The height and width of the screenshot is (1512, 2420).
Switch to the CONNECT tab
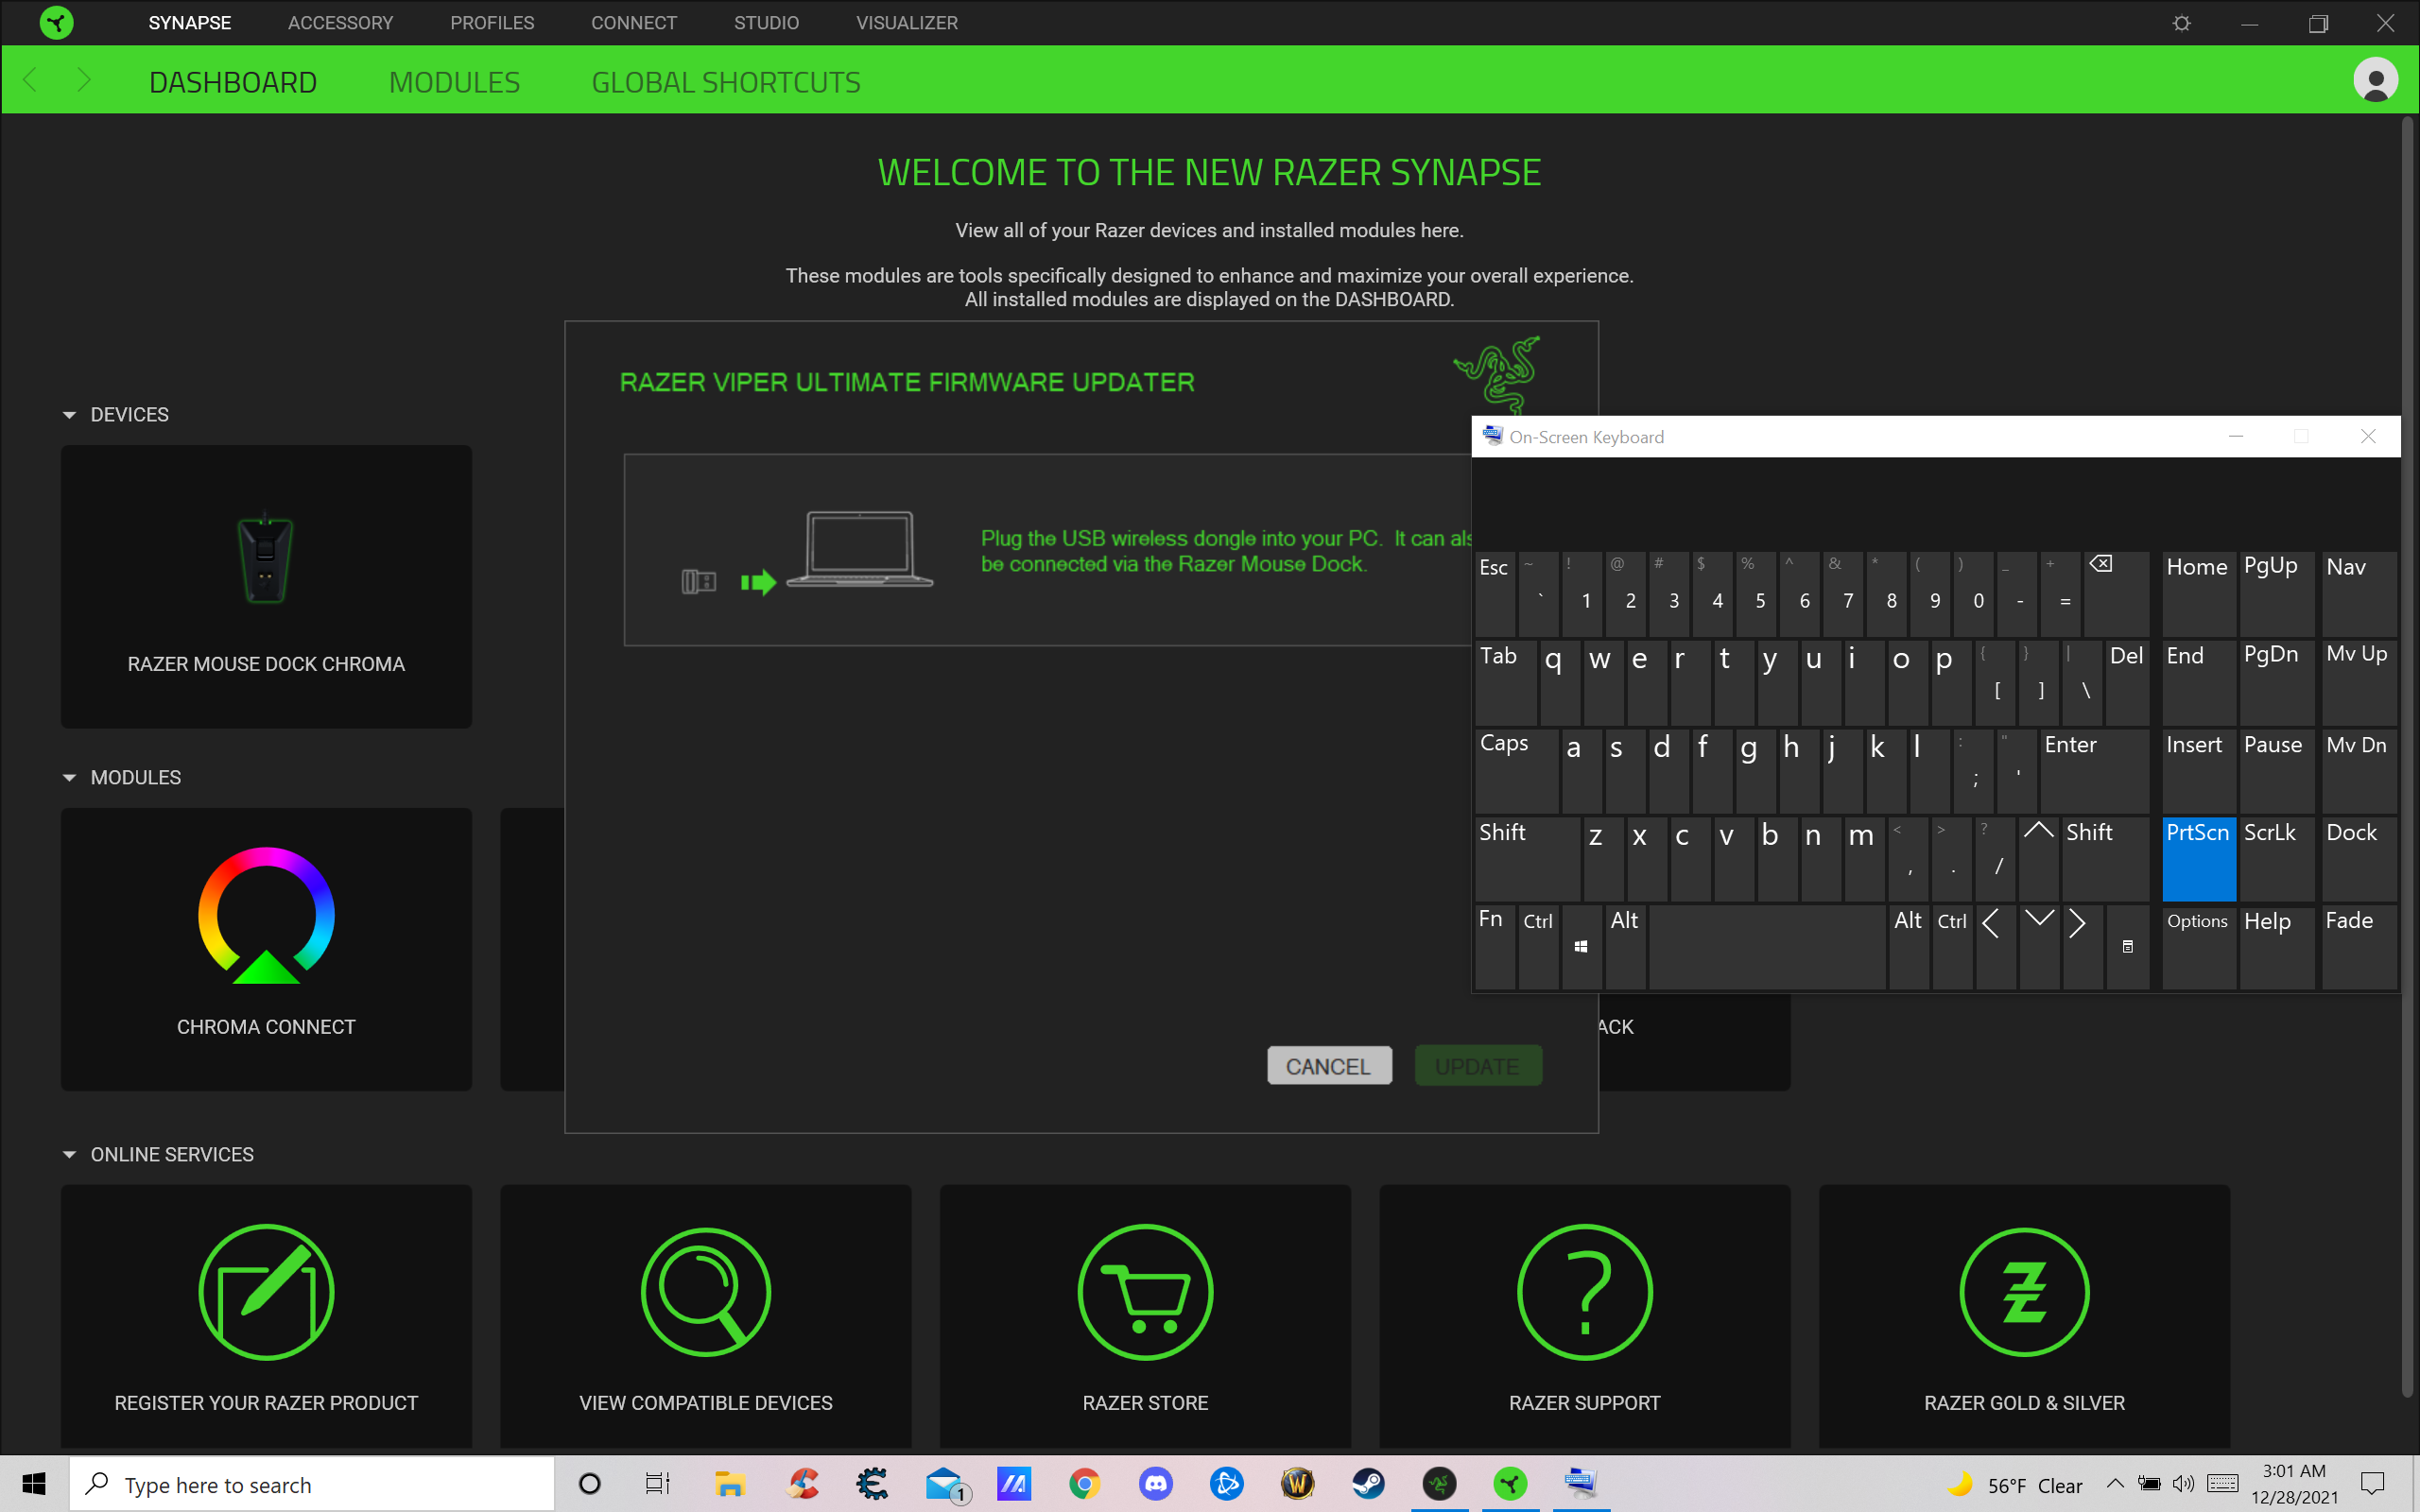pyautogui.click(x=634, y=22)
